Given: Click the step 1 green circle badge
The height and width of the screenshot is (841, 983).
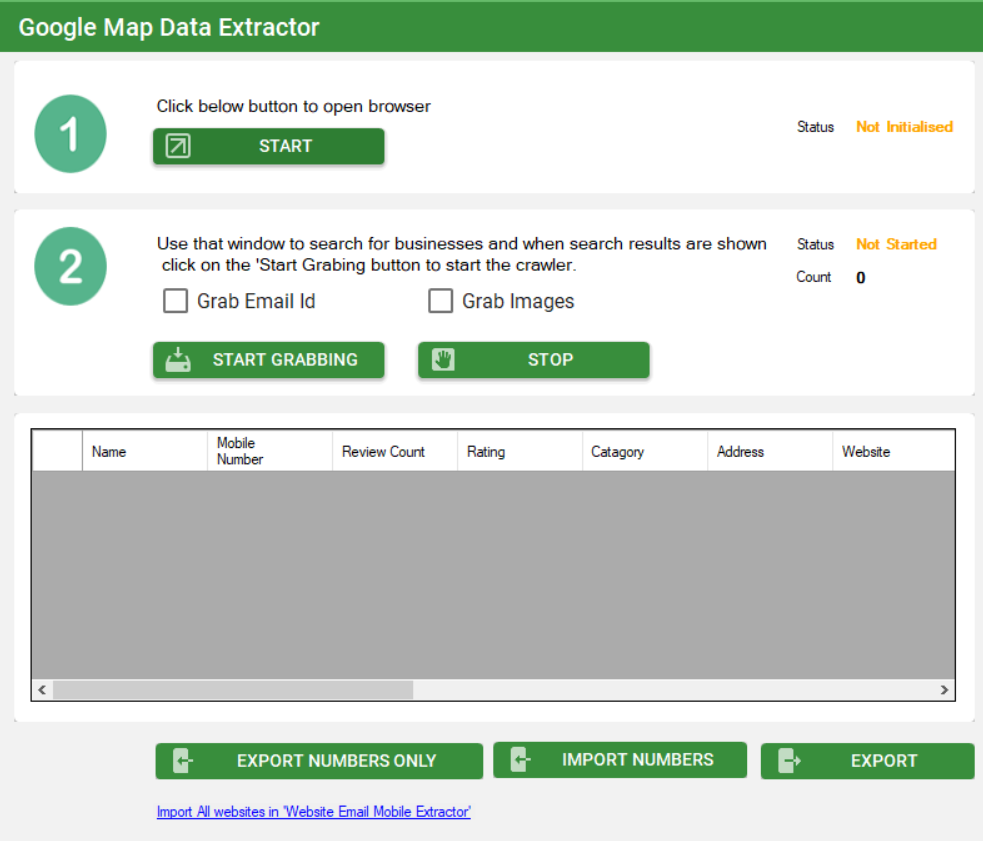Looking at the screenshot, I should pos(70,134).
